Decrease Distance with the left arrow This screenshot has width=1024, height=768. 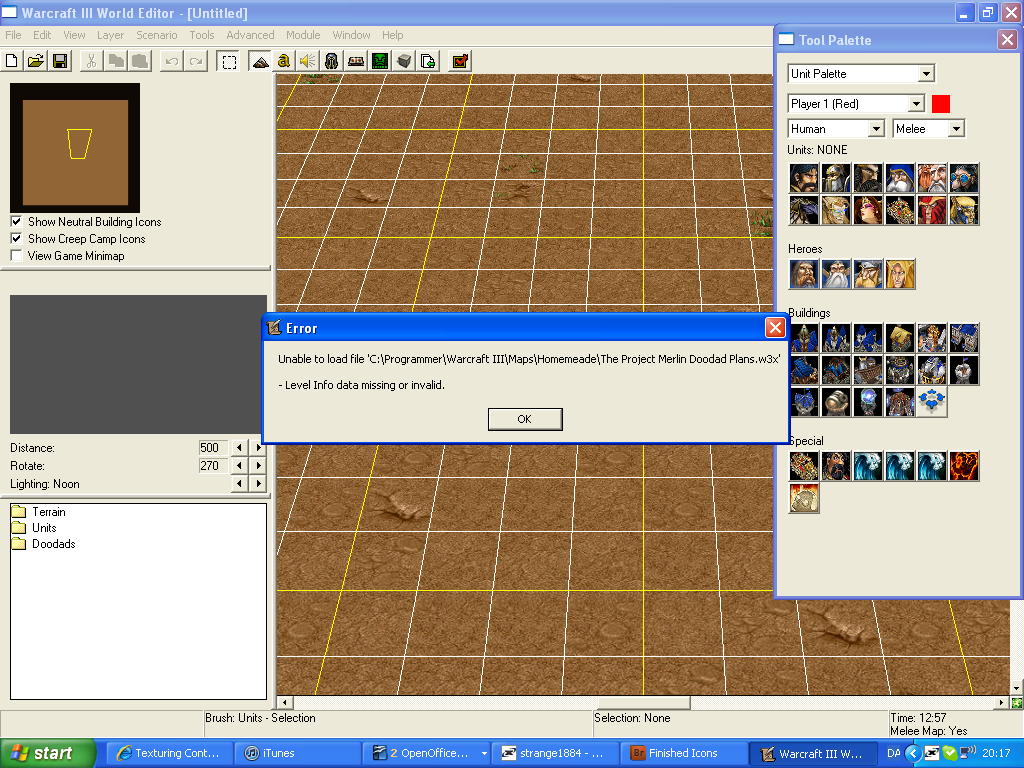click(240, 448)
